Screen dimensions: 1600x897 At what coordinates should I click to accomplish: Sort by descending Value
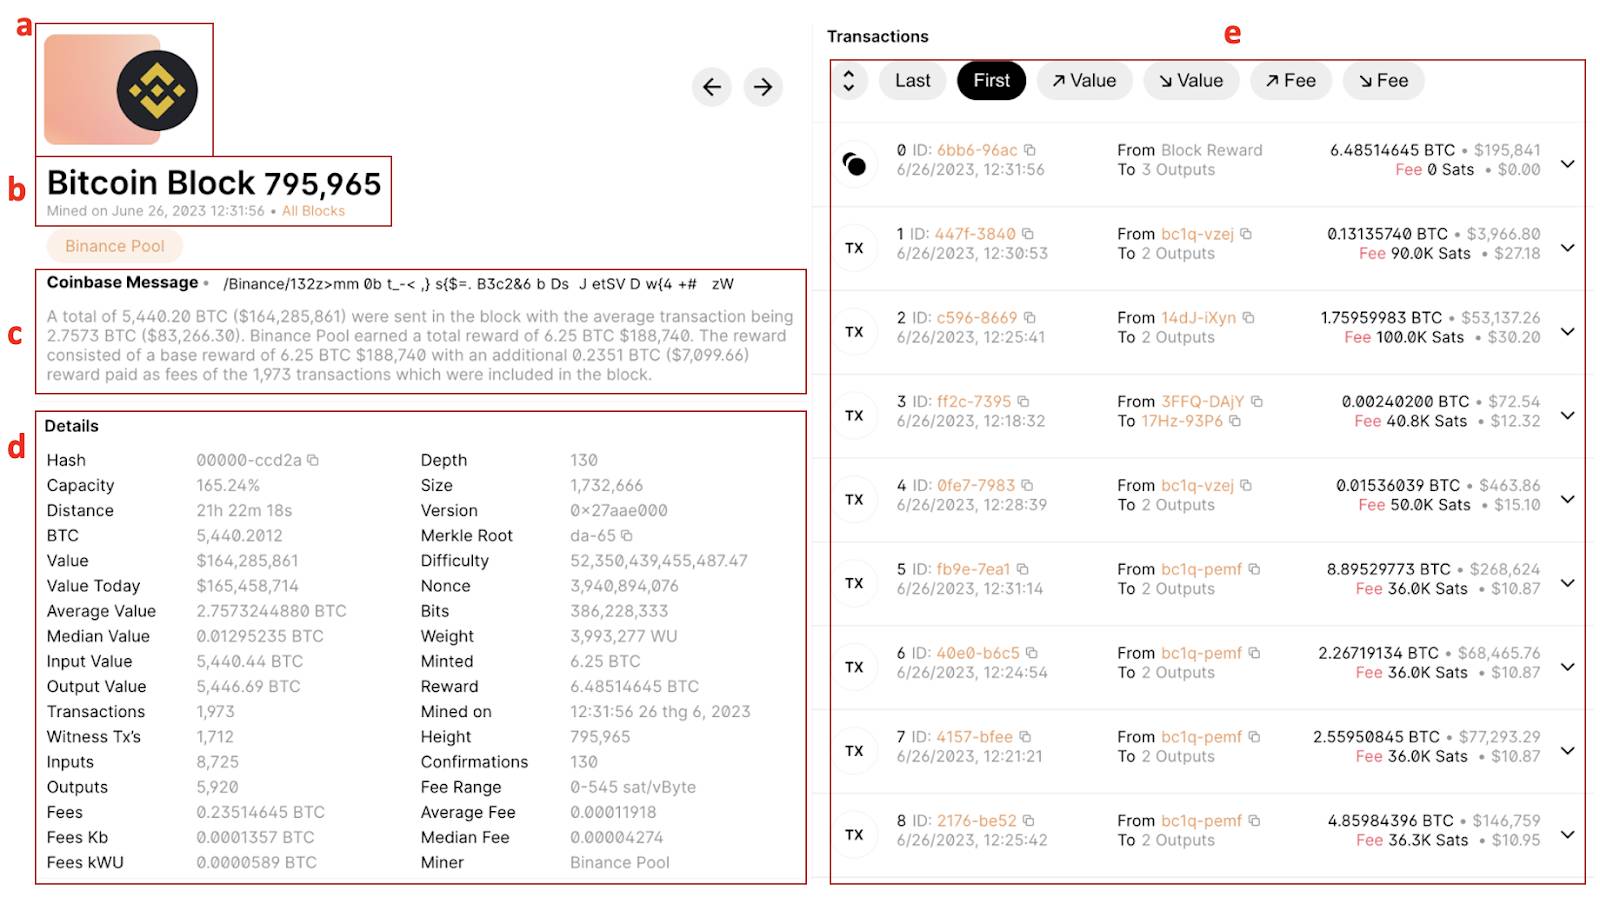[x=1191, y=81]
